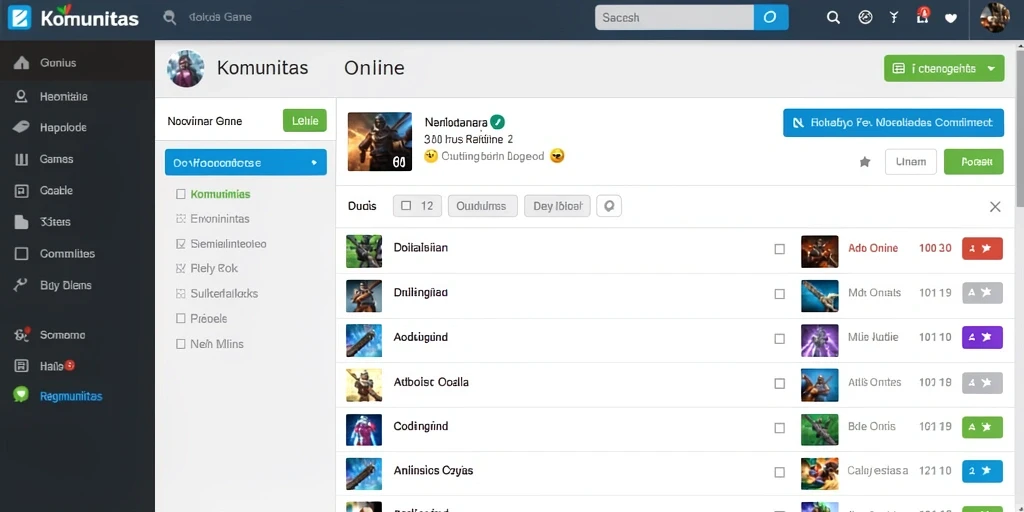
Task: Toggle the Neih Mlins filter checkbox
Action: 181,344
